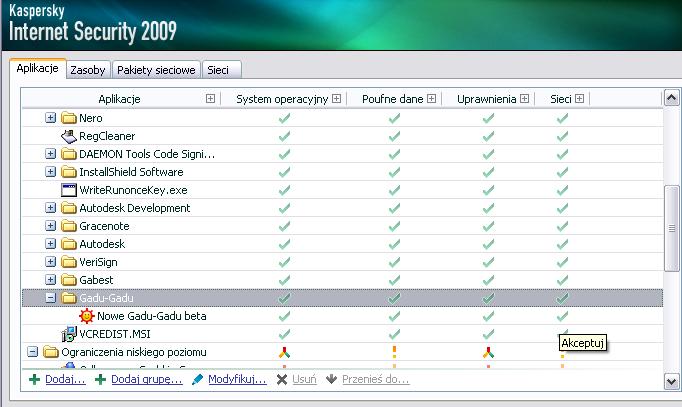Image resolution: width=682 pixels, height=407 pixels.
Task: Select the WriteRunonceKey.exe row label
Action: [133, 190]
